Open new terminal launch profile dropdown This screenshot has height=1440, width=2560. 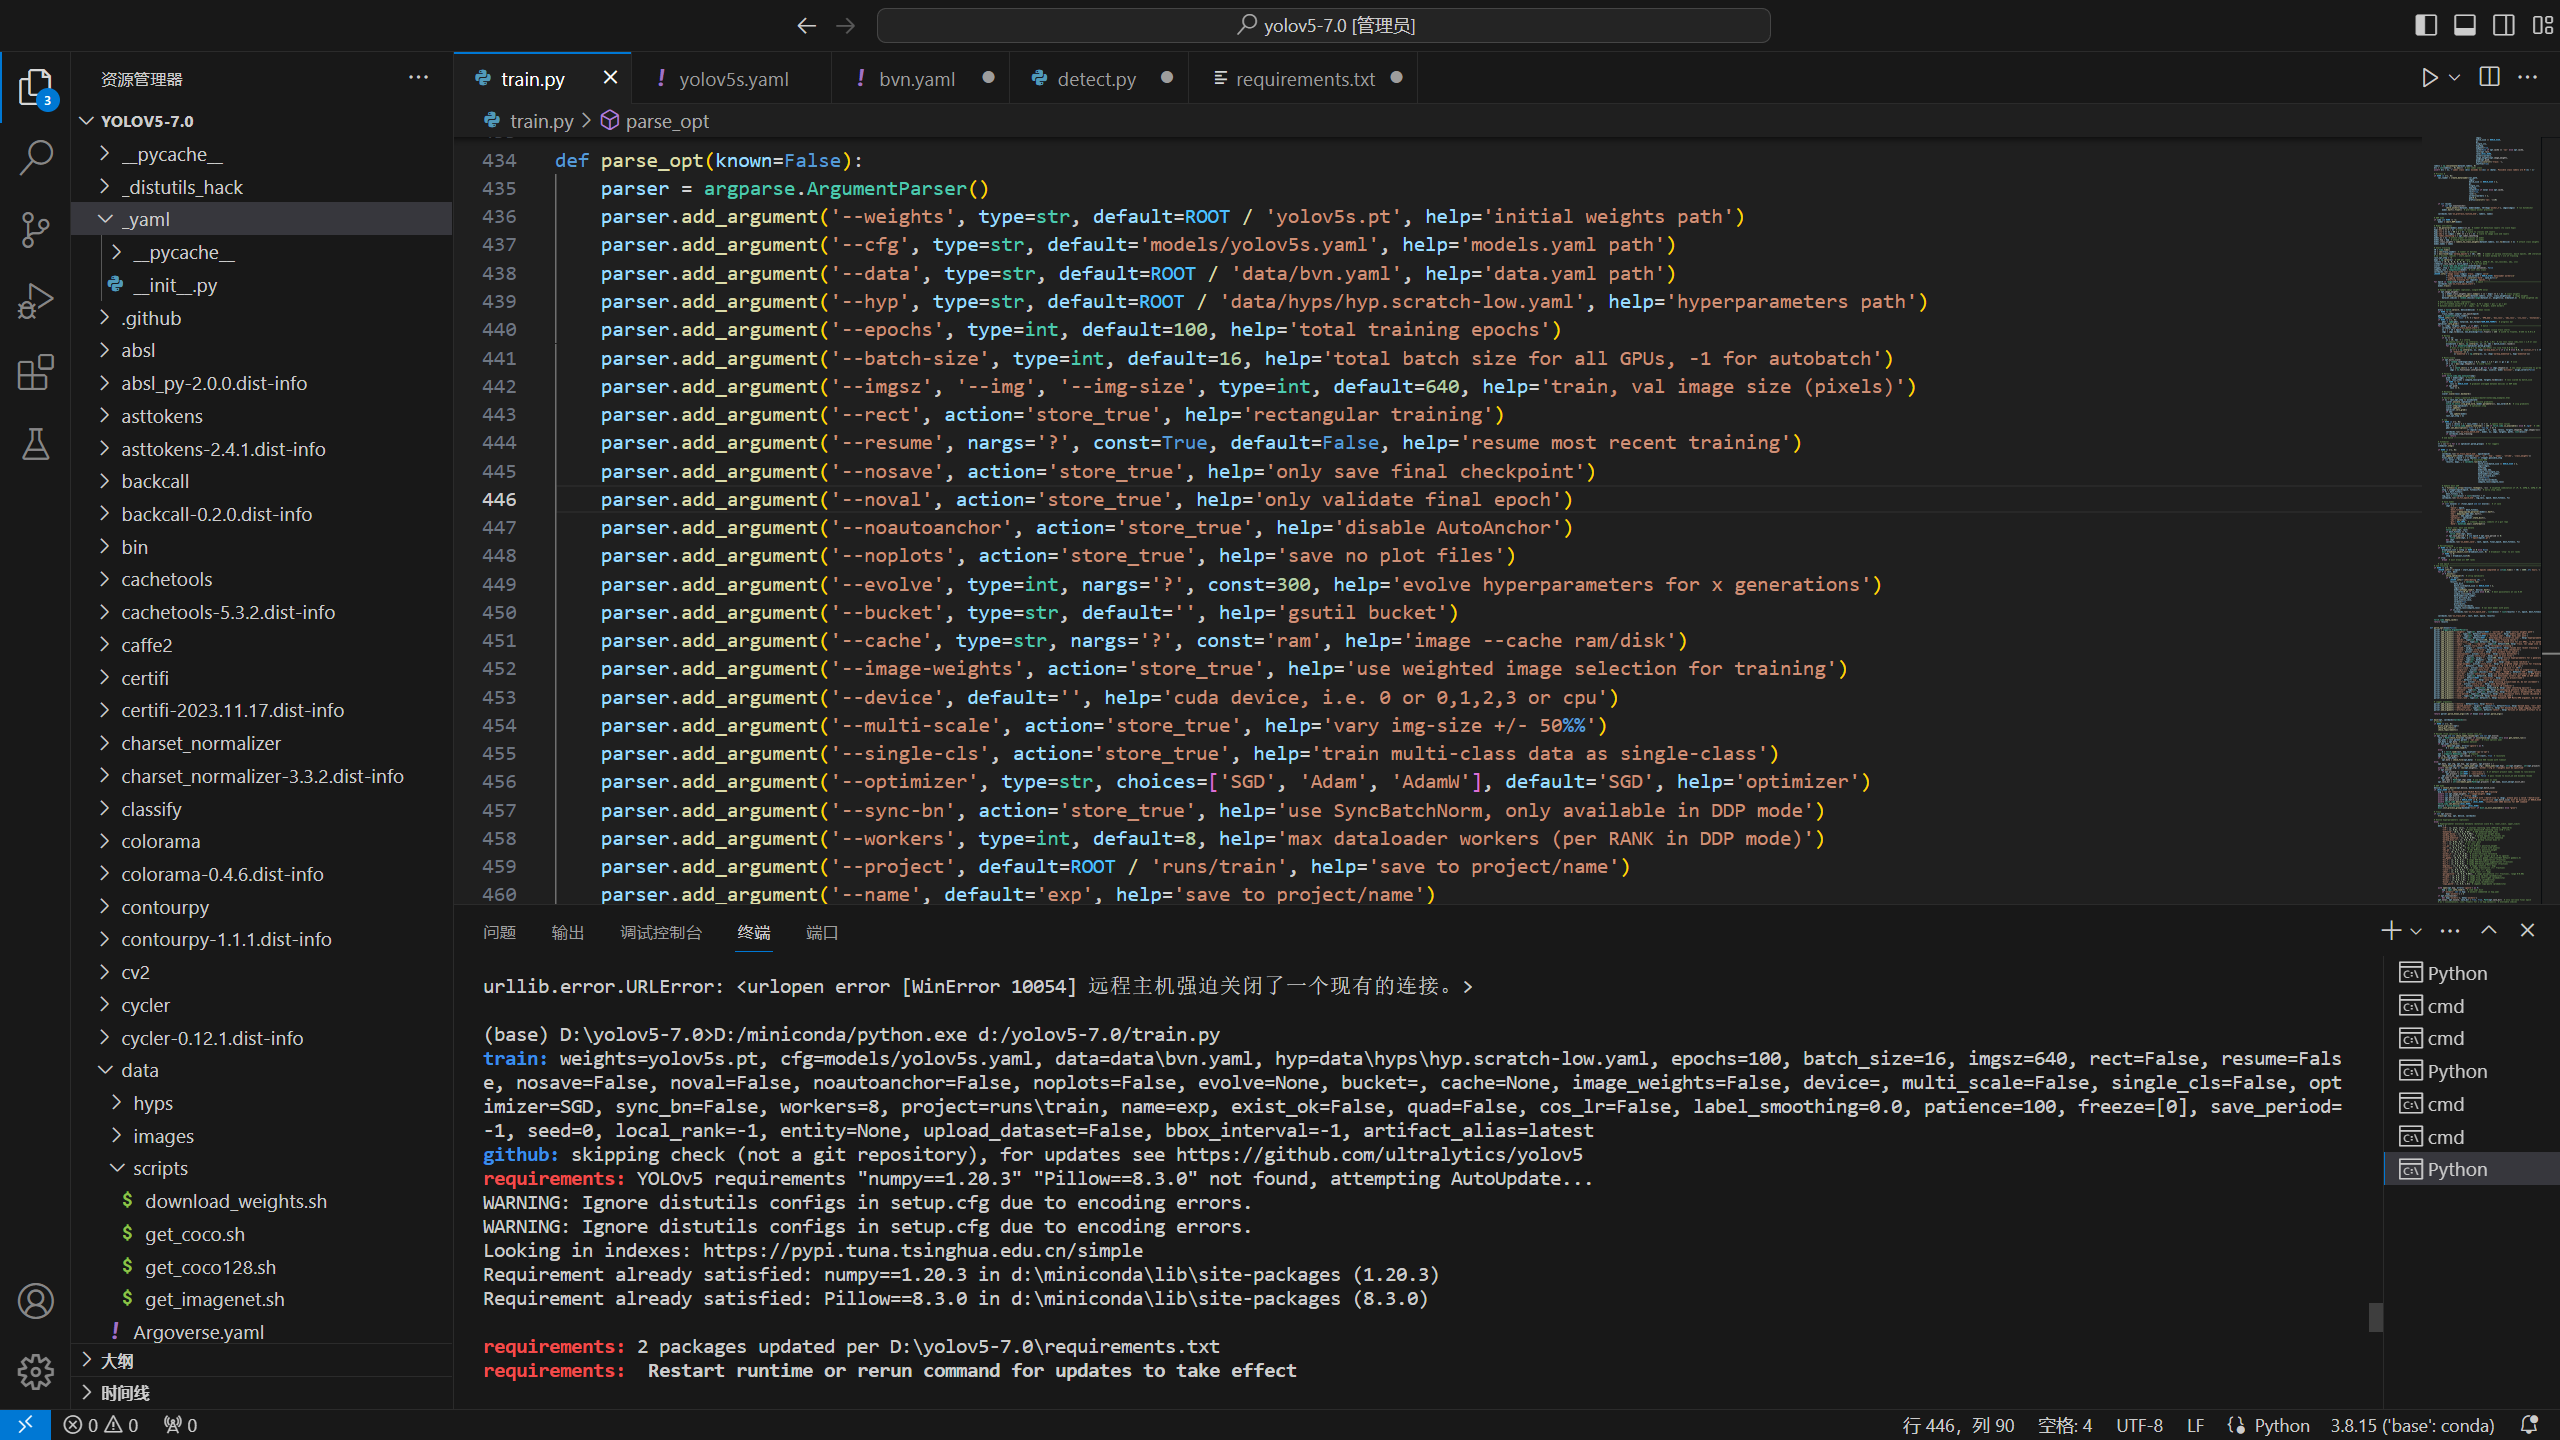point(2416,931)
